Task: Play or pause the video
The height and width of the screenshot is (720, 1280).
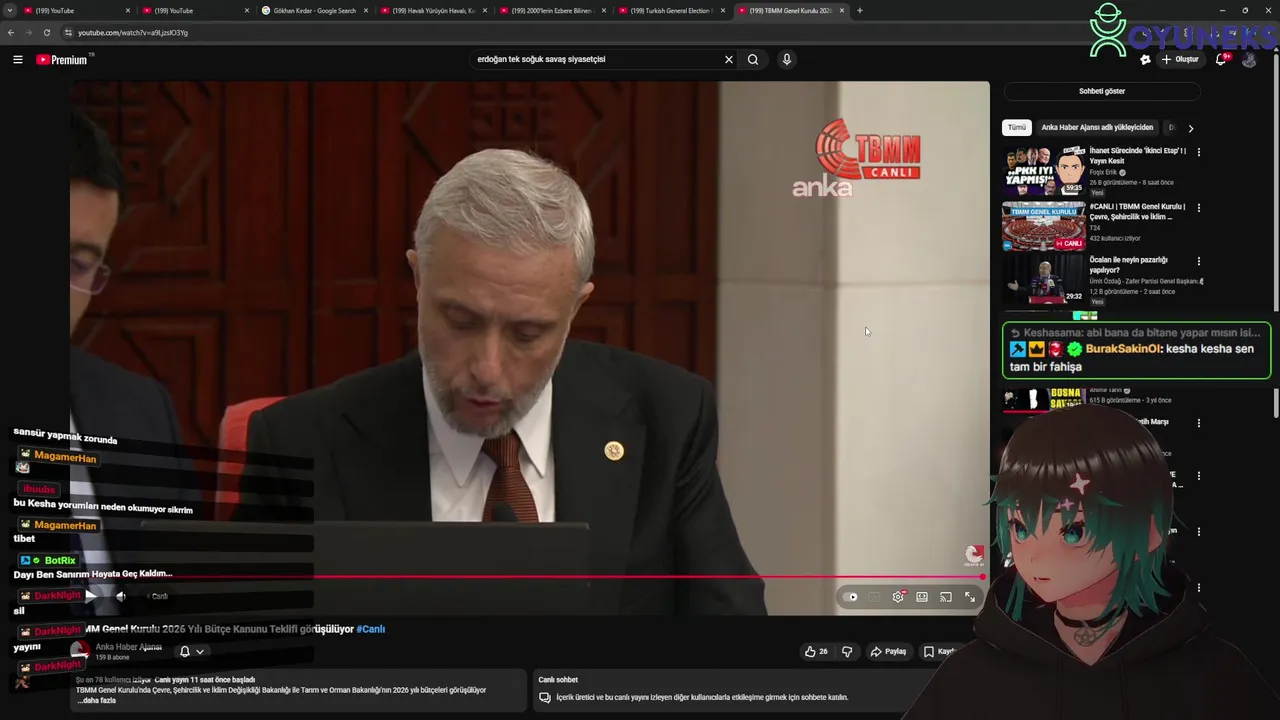Action: [91, 596]
